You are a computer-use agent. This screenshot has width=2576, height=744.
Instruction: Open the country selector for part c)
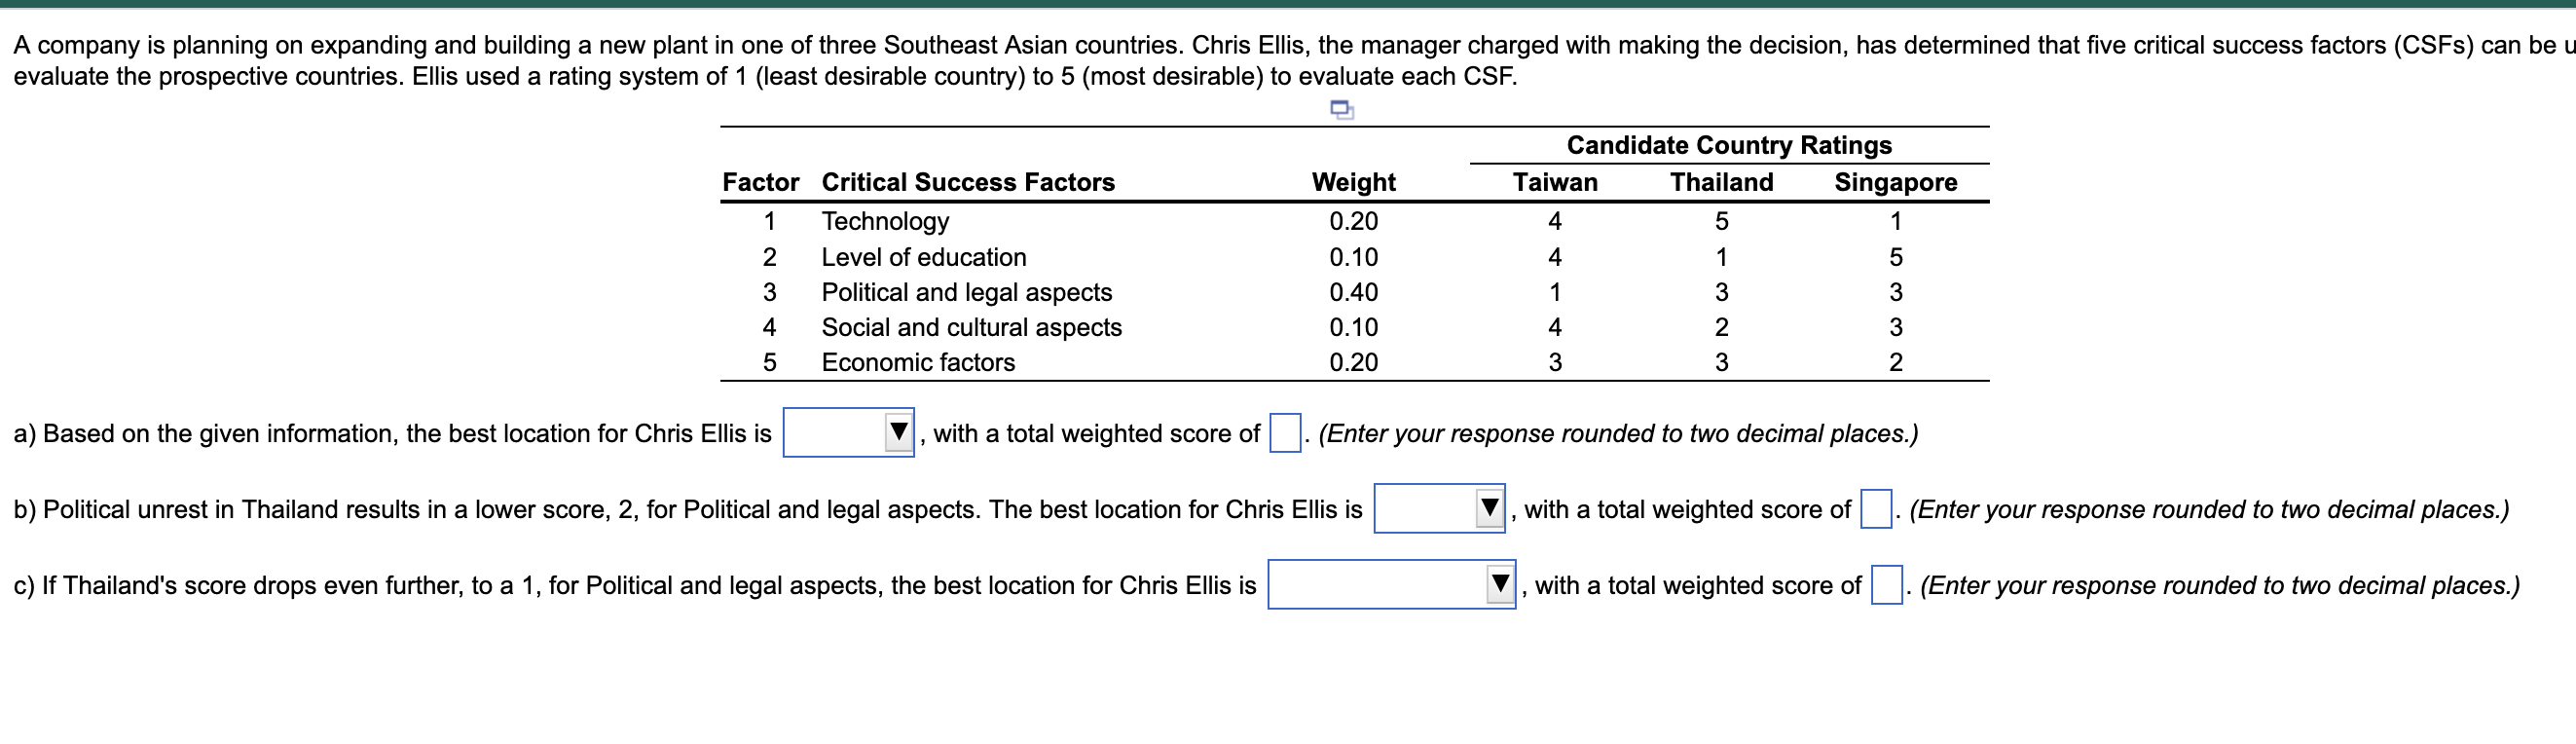coord(1390,584)
